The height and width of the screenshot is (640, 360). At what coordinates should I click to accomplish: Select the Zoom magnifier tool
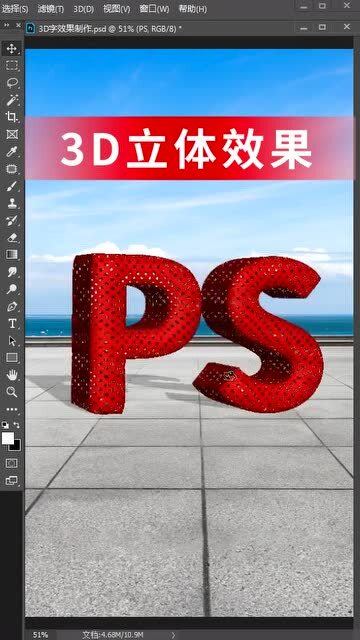(x=12, y=392)
